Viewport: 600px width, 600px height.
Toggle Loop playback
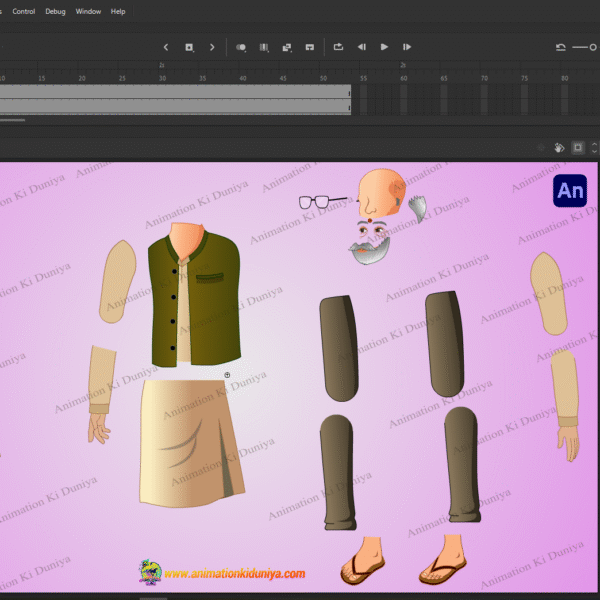[338, 47]
